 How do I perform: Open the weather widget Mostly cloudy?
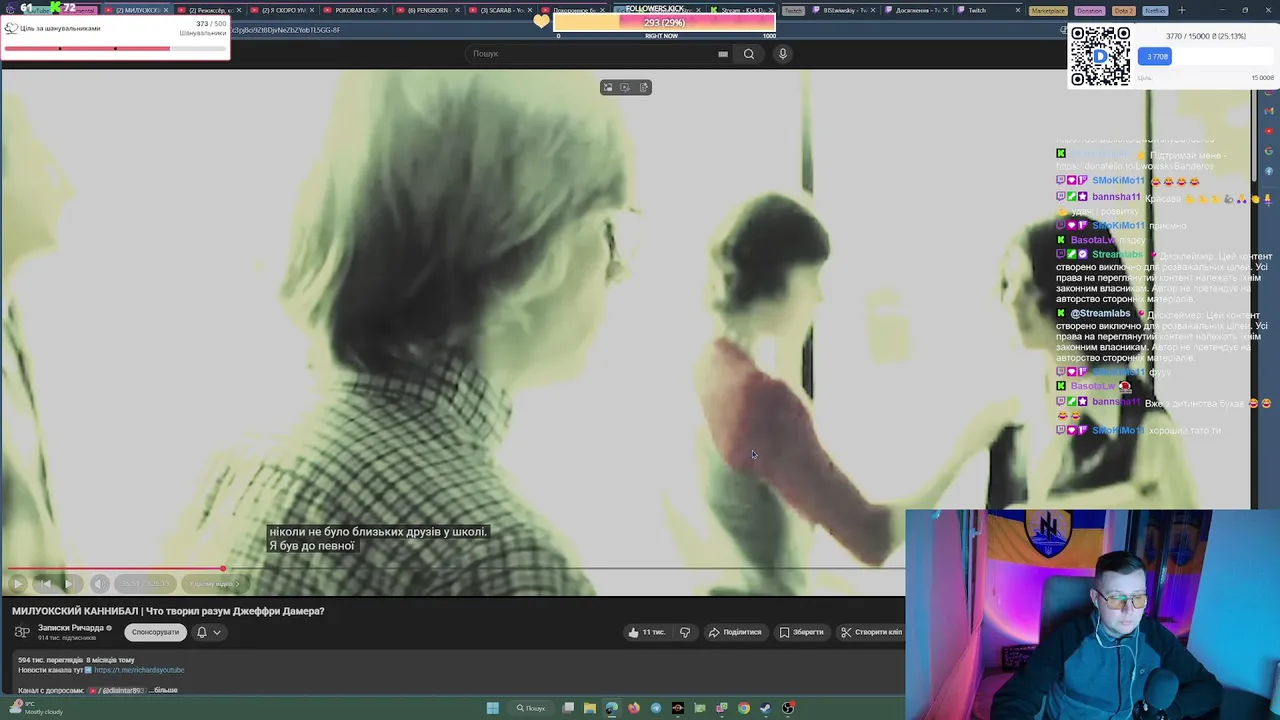point(34,708)
